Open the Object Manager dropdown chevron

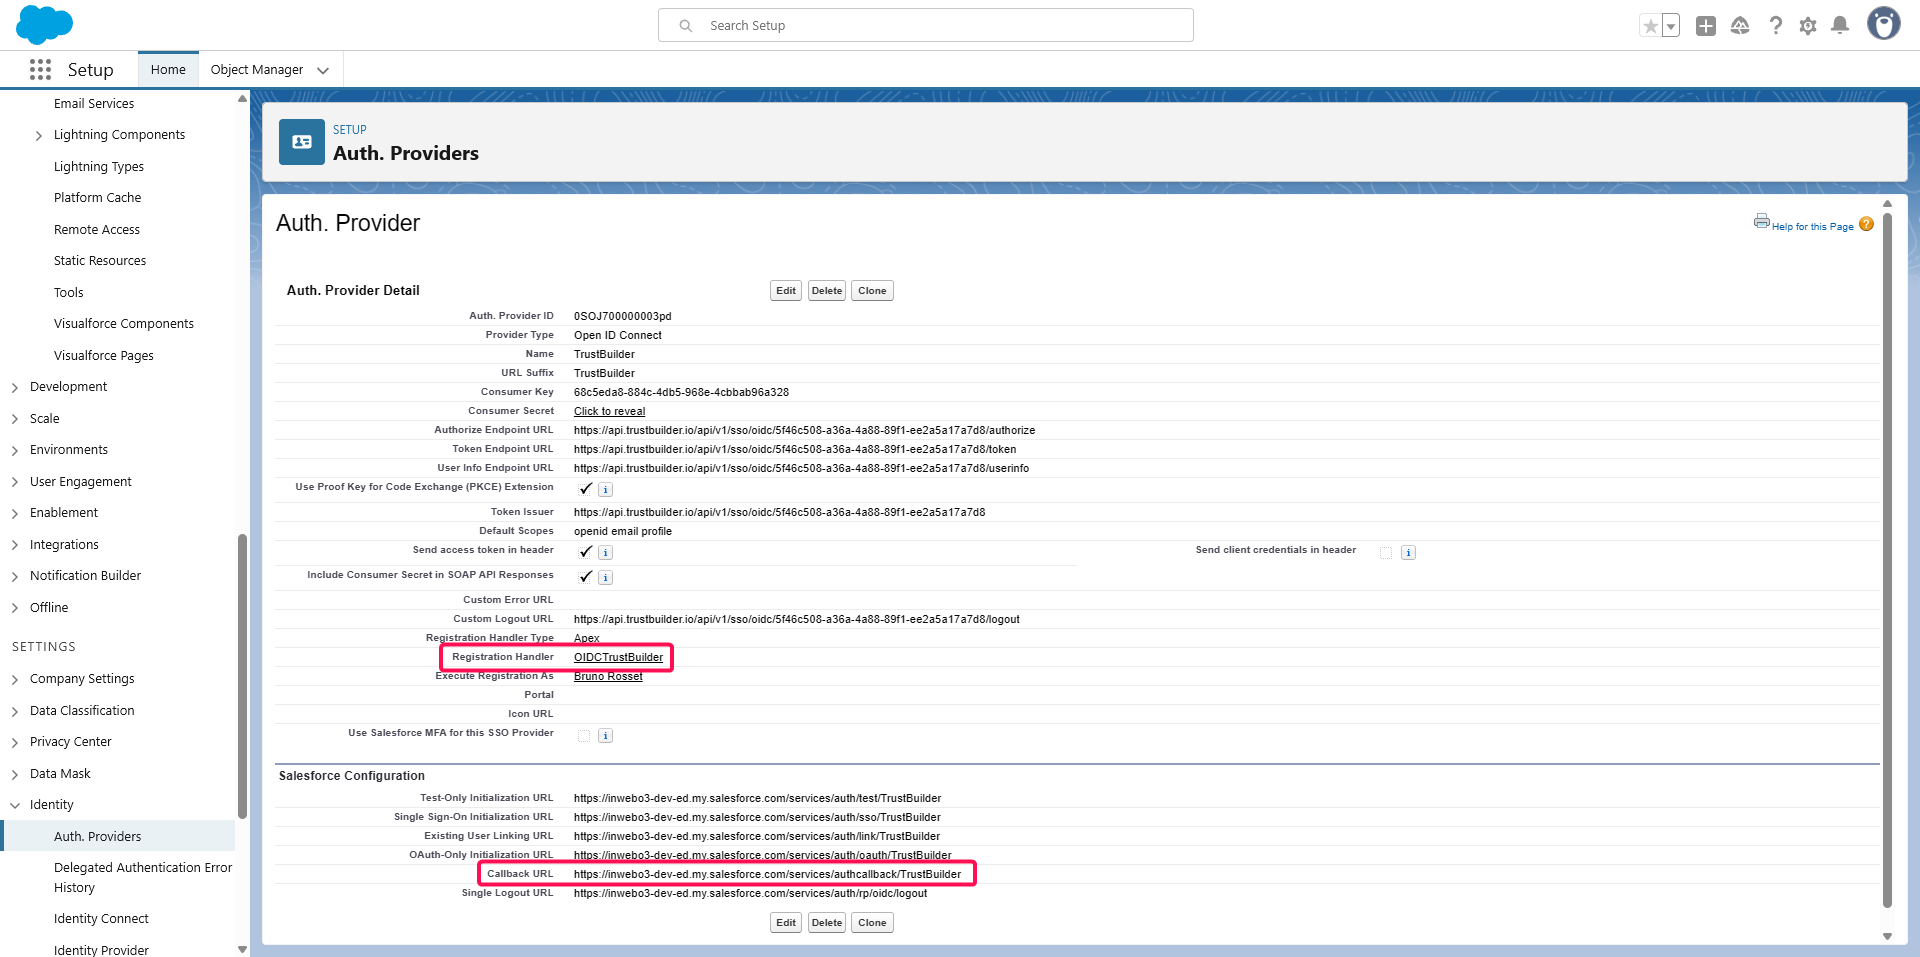click(x=323, y=70)
